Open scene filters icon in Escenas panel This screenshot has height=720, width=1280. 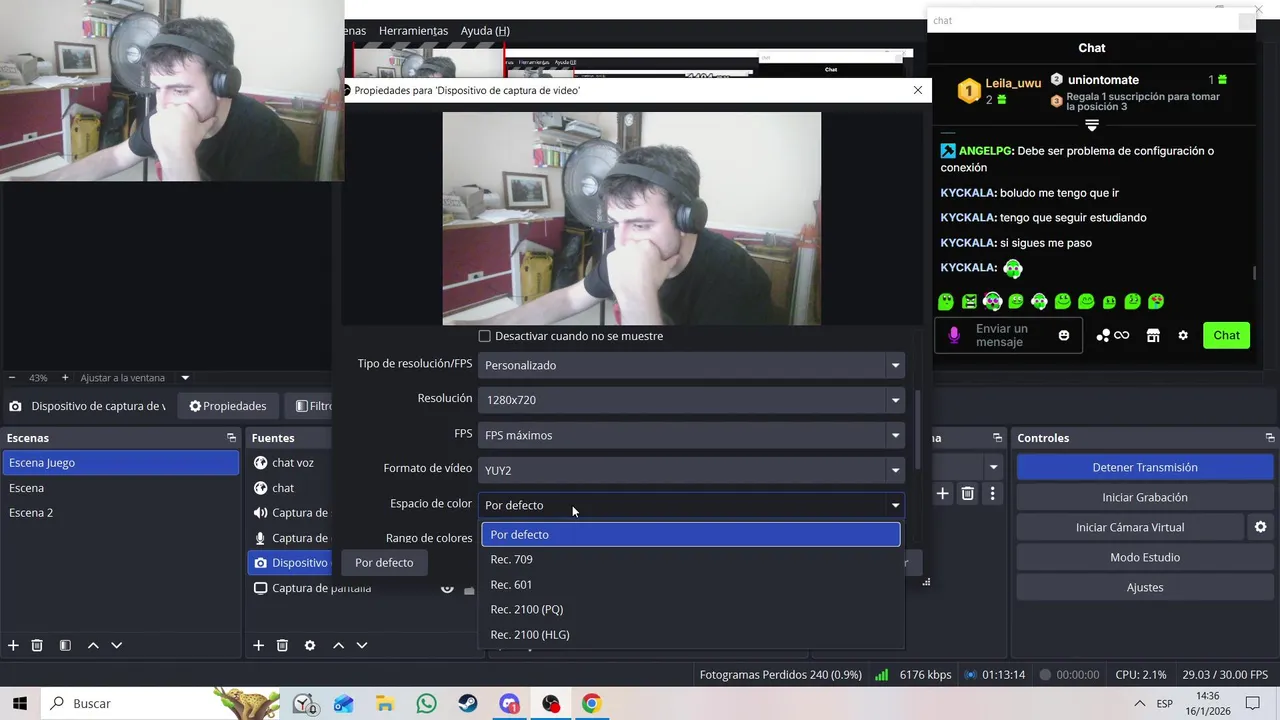(65, 646)
